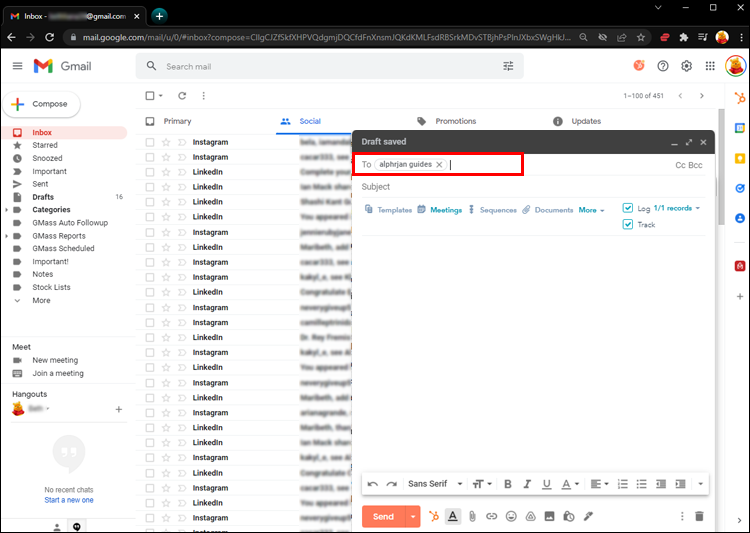The height and width of the screenshot is (533, 750).
Task: Open the Sent folder
Action: click(x=40, y=184)
